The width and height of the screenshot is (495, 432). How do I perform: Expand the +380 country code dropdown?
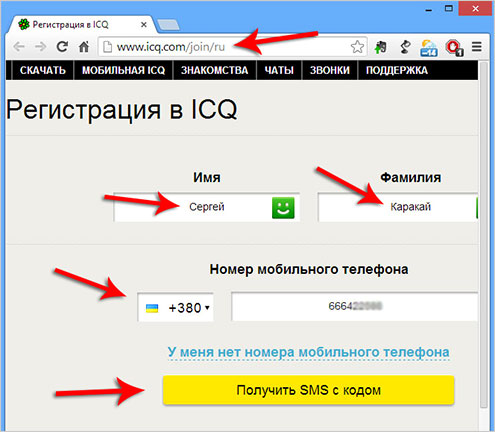click(x=175, y=307)
